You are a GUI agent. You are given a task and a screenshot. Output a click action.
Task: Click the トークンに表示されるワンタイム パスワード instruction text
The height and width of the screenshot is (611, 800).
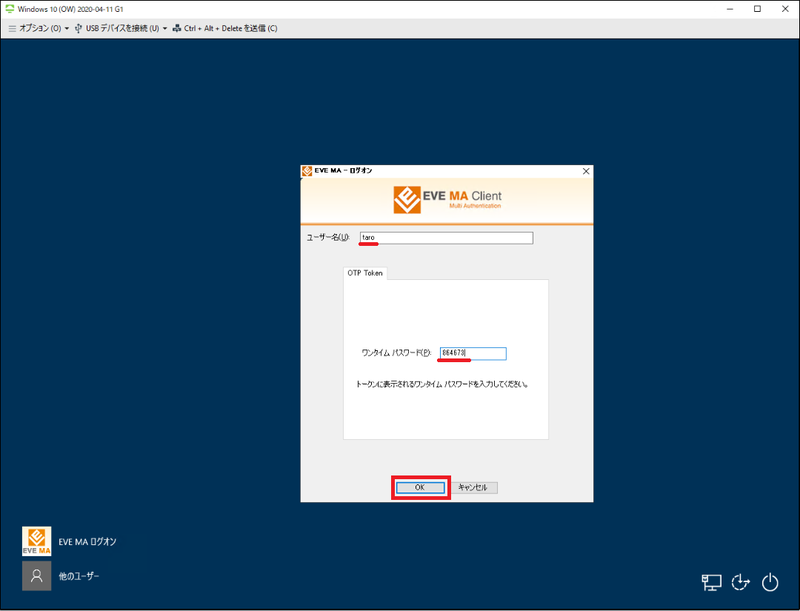[442, 384]
